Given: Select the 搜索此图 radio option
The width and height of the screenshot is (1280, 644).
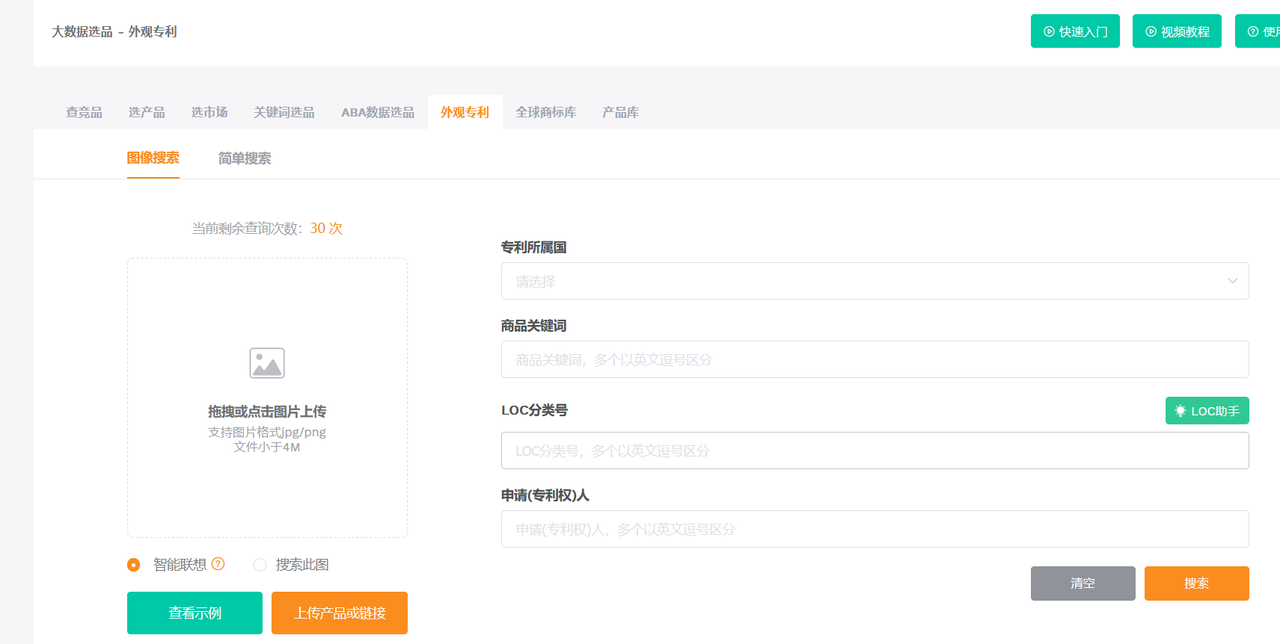Looking at the screenshot, I should [260, 565].
